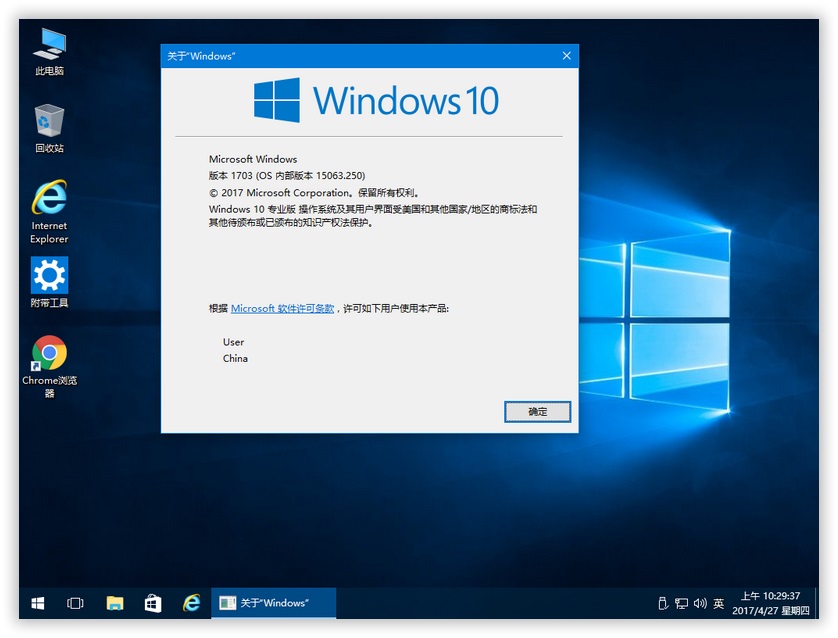Click the organization name China
The height and width of the screenshot is (638, 838).
pos(235,358)
